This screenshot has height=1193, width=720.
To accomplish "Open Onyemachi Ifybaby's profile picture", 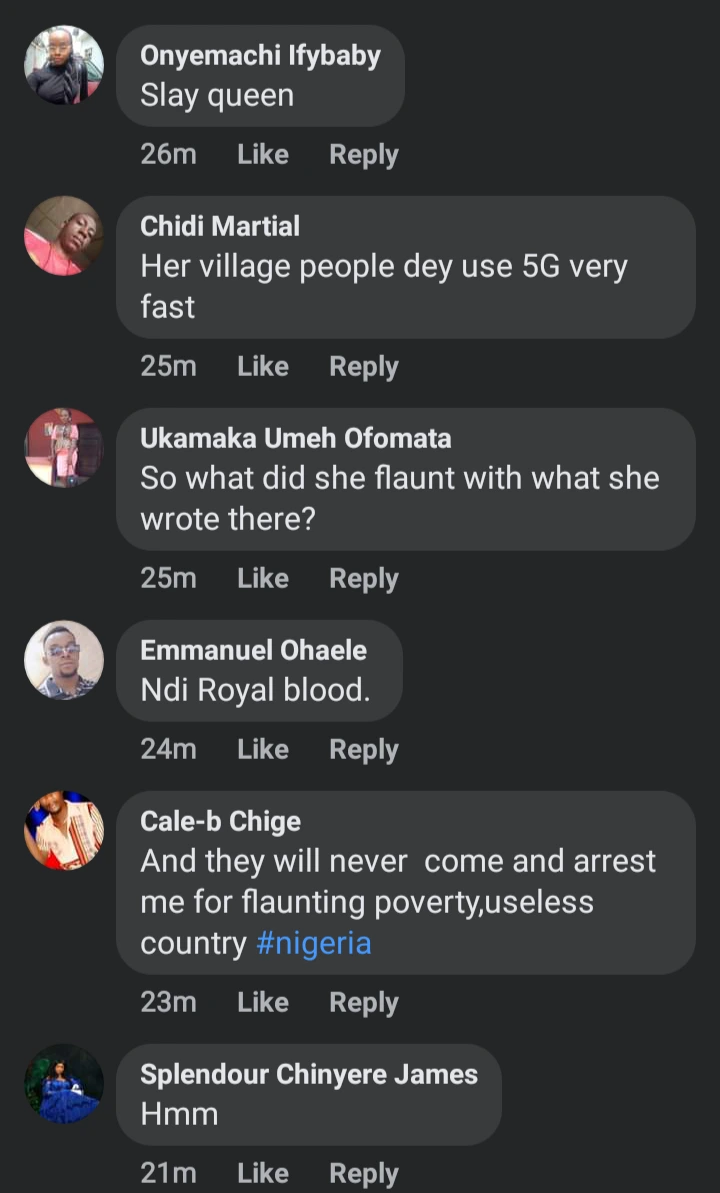I will click(x=64, y=65).
